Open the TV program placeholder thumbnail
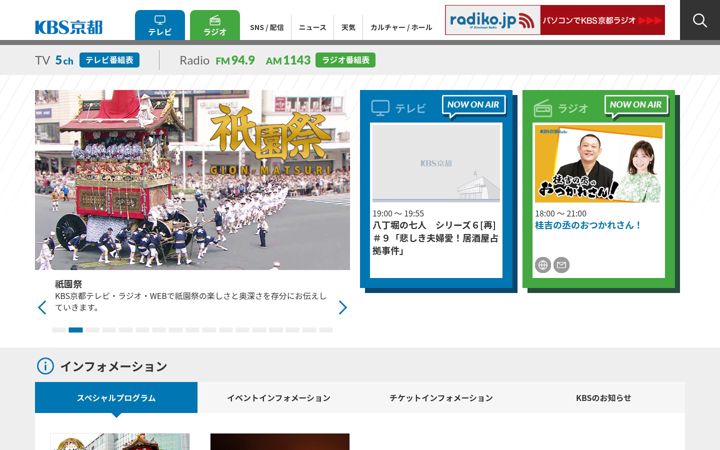 pos(436,163)
